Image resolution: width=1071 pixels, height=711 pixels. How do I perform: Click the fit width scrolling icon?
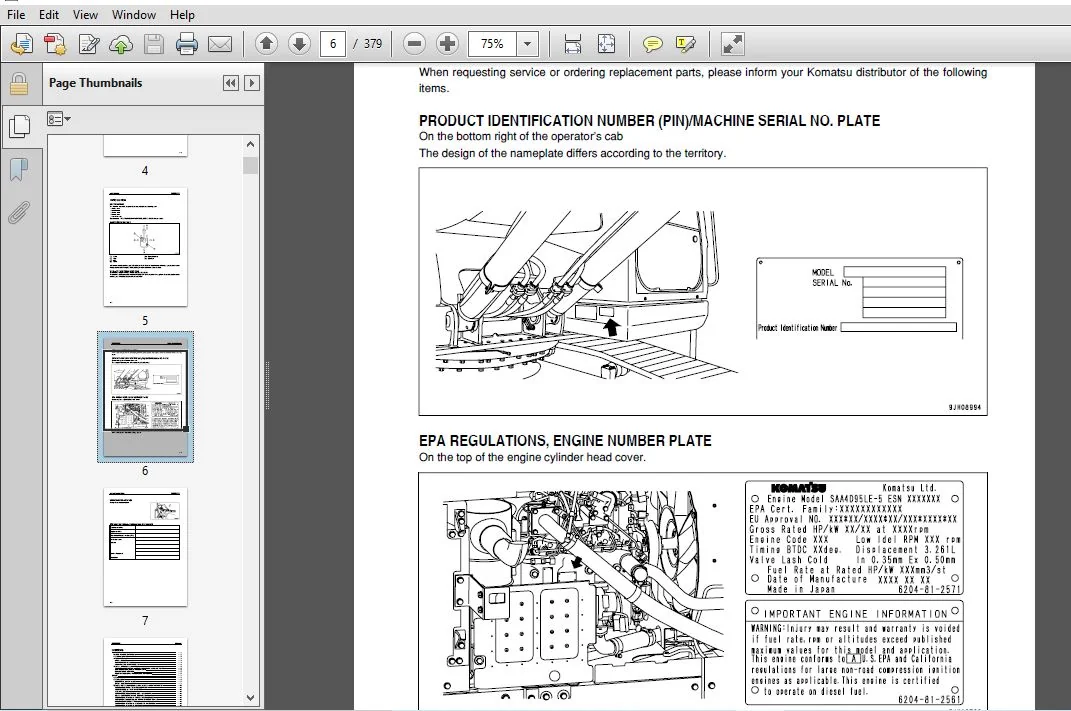[x=572, y=44]
